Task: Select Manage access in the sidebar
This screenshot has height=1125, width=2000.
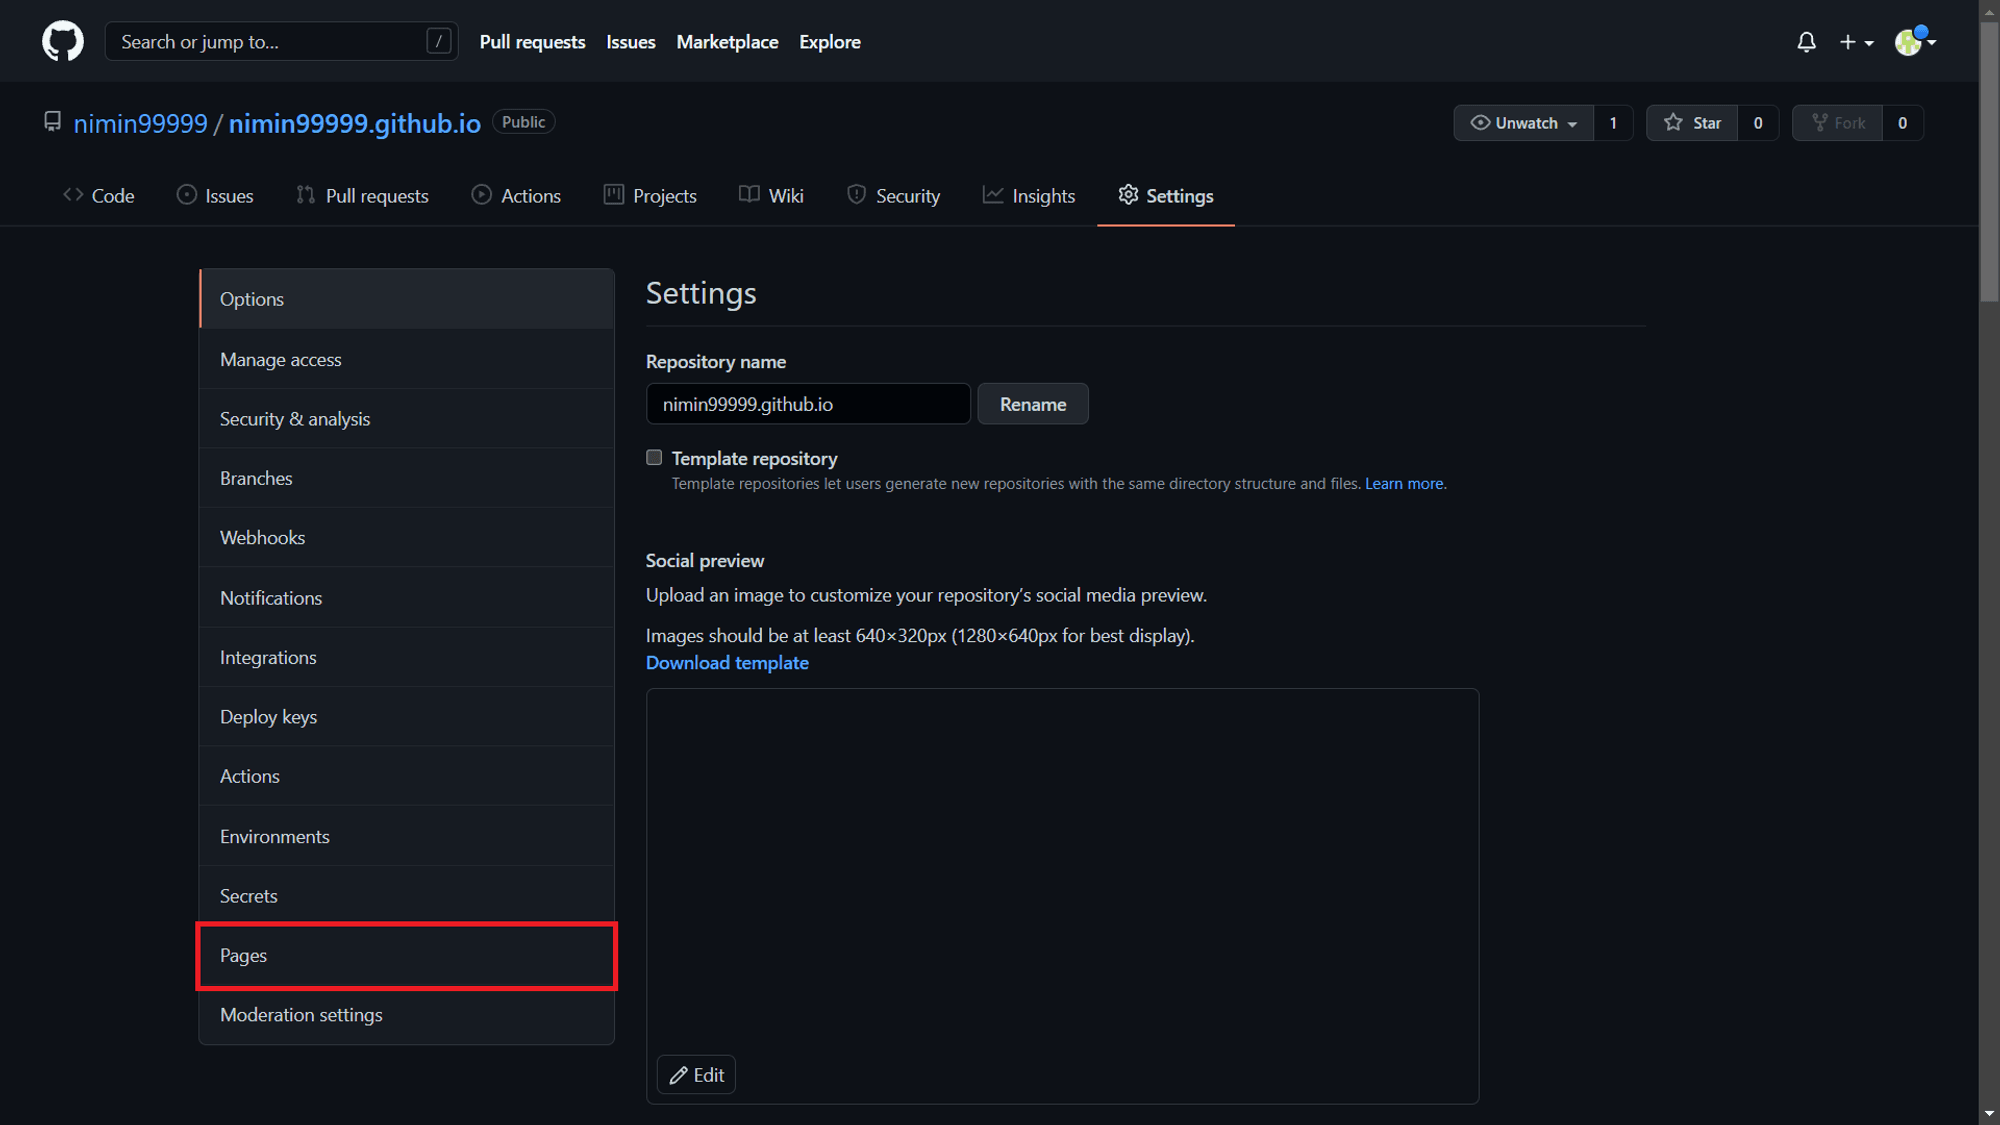Action: pyautogui.click(x=406, y=359)
